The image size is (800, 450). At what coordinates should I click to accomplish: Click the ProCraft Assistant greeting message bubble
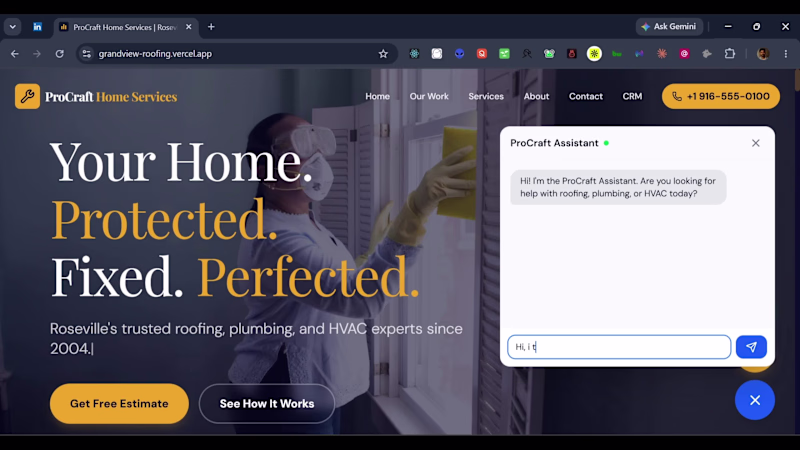point(618,187)
